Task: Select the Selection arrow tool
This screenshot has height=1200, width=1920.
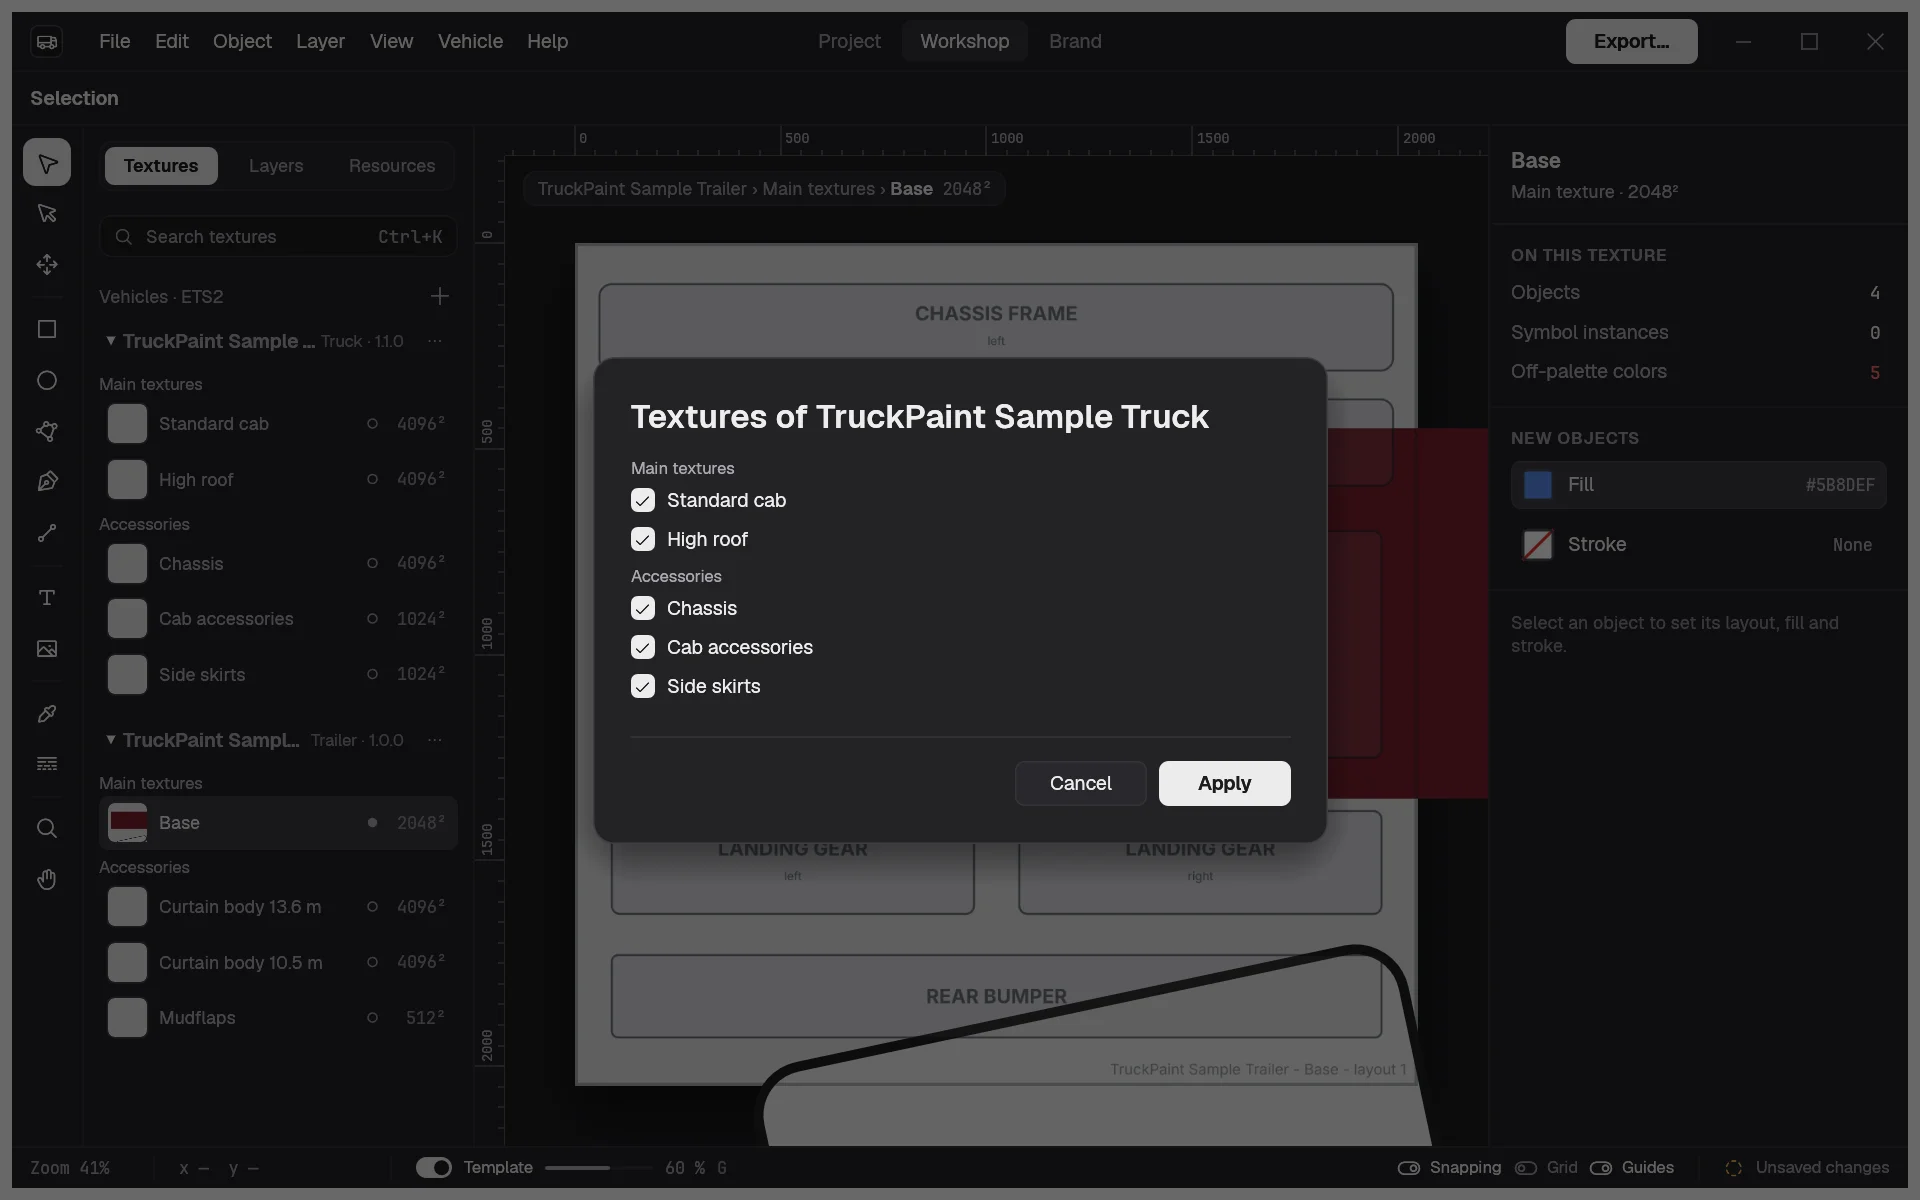Action: [47, 162]
